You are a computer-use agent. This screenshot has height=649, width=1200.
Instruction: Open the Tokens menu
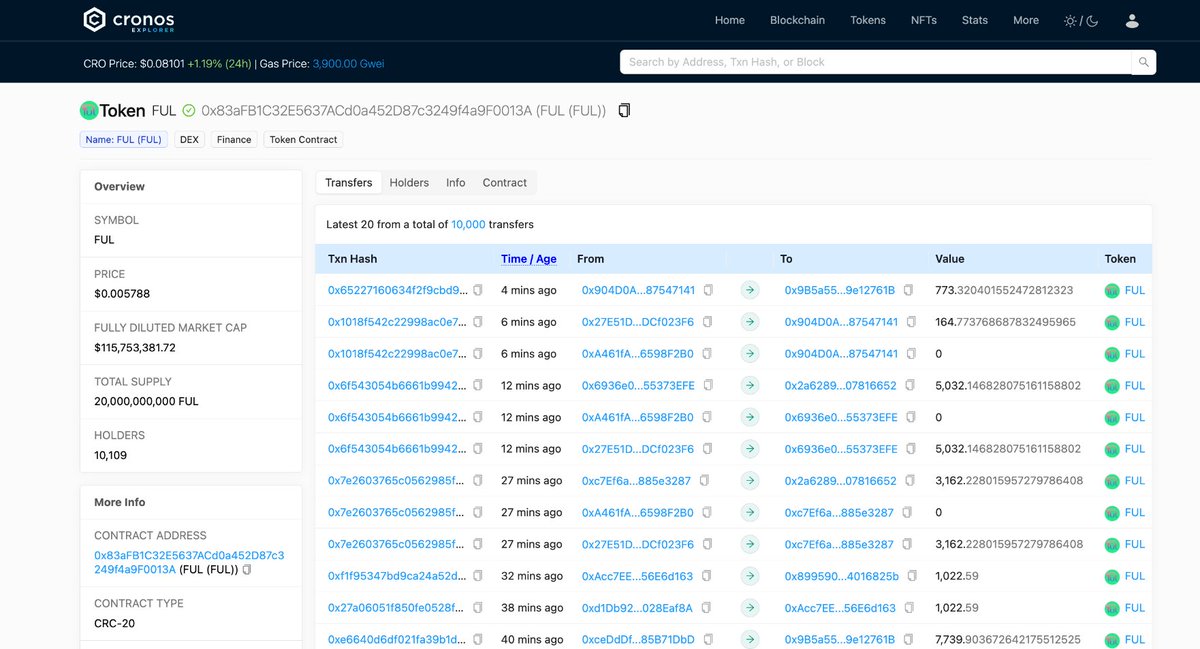tap(868, 20)
